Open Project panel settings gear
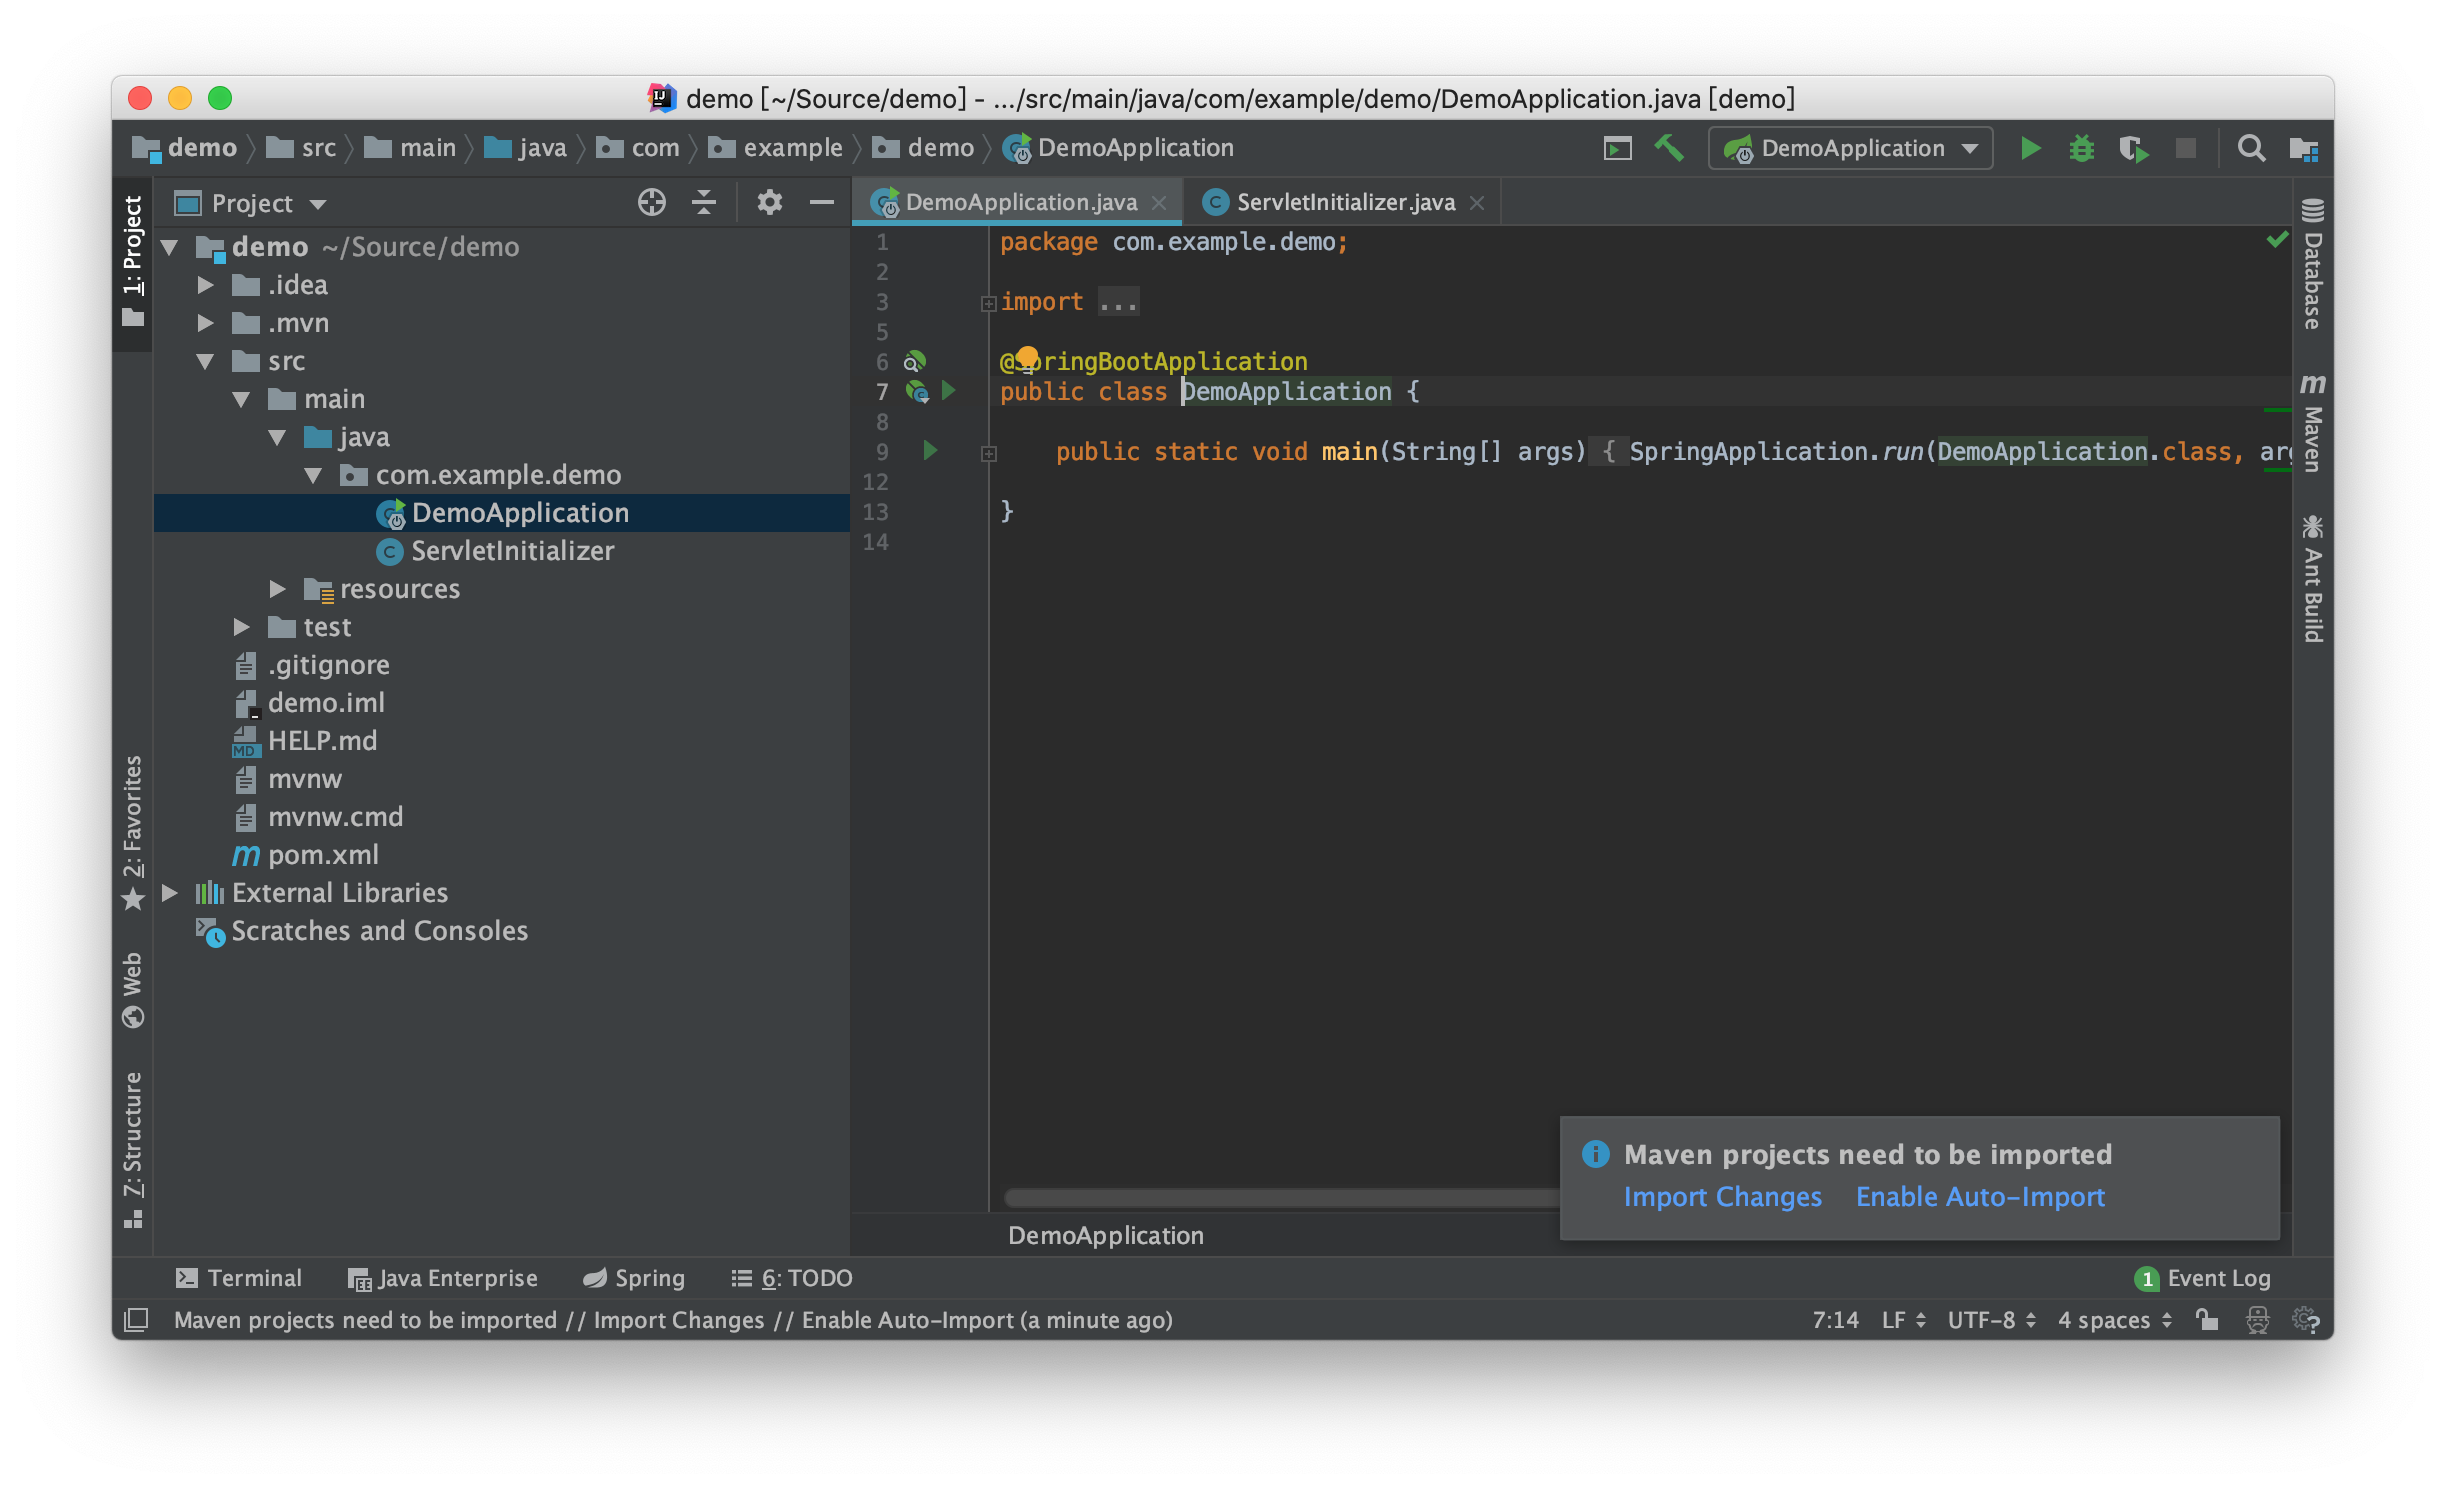Viewport: 2446px width, 1488px height. point(768,202)
